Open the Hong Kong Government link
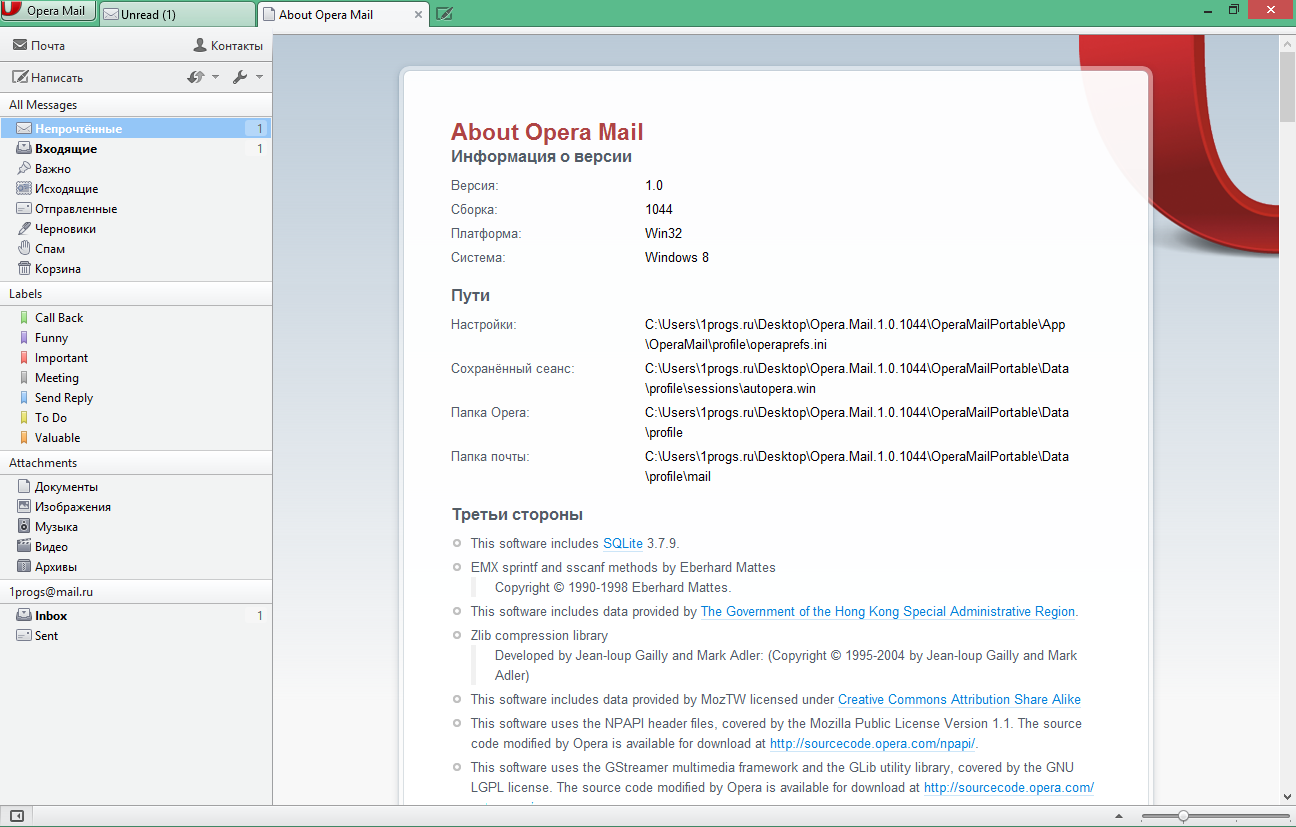The width and height of the screenshot is (1296, 827). [888, 612]
